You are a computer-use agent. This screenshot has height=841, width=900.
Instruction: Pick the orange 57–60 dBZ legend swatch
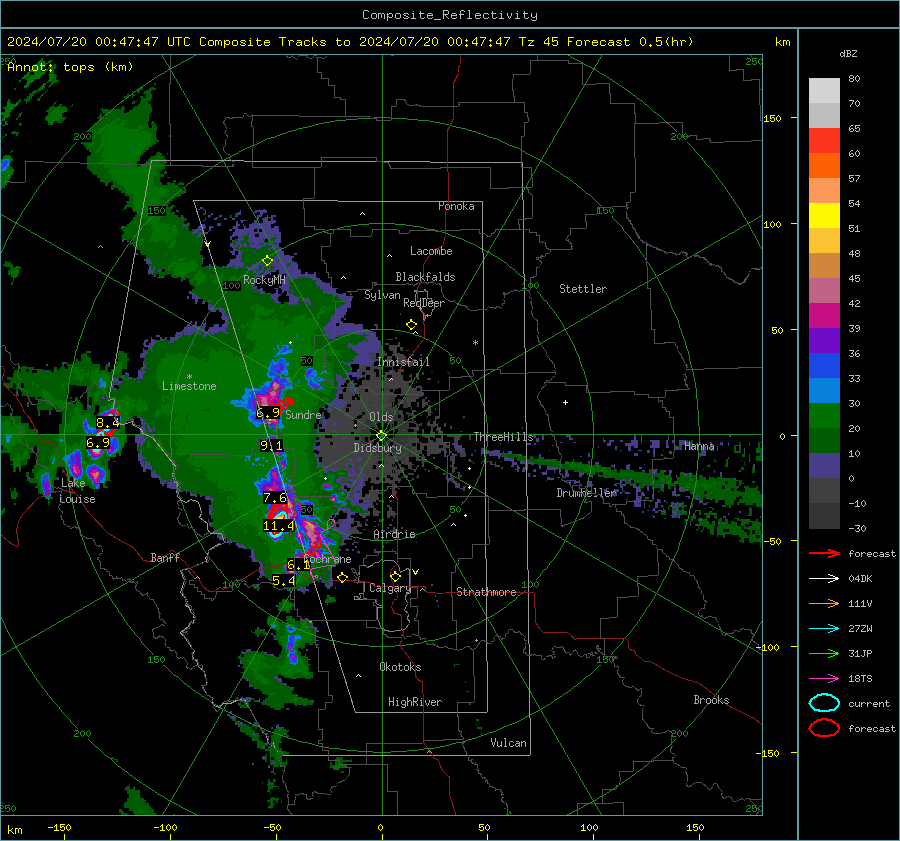[824, 166]
